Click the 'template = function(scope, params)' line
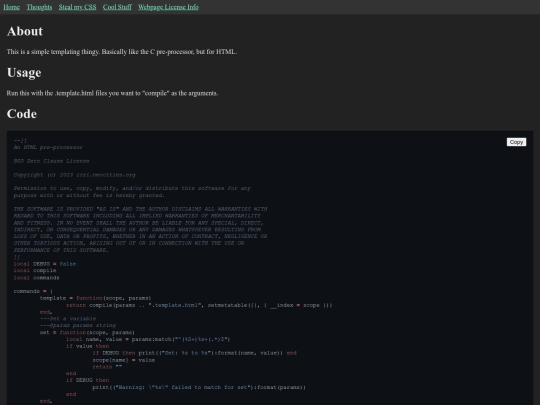The height and width of the screenshot is (405, 540). pos(95,298)
